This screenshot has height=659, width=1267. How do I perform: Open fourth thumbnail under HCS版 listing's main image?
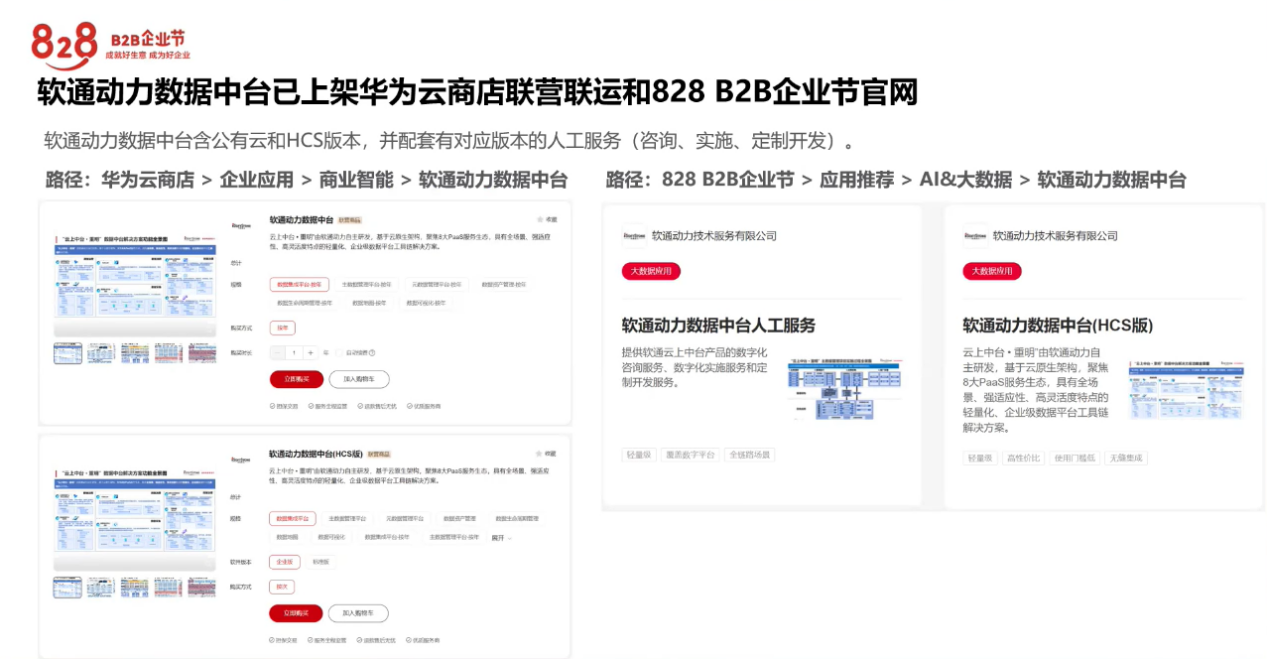click(x=167, y=587)
